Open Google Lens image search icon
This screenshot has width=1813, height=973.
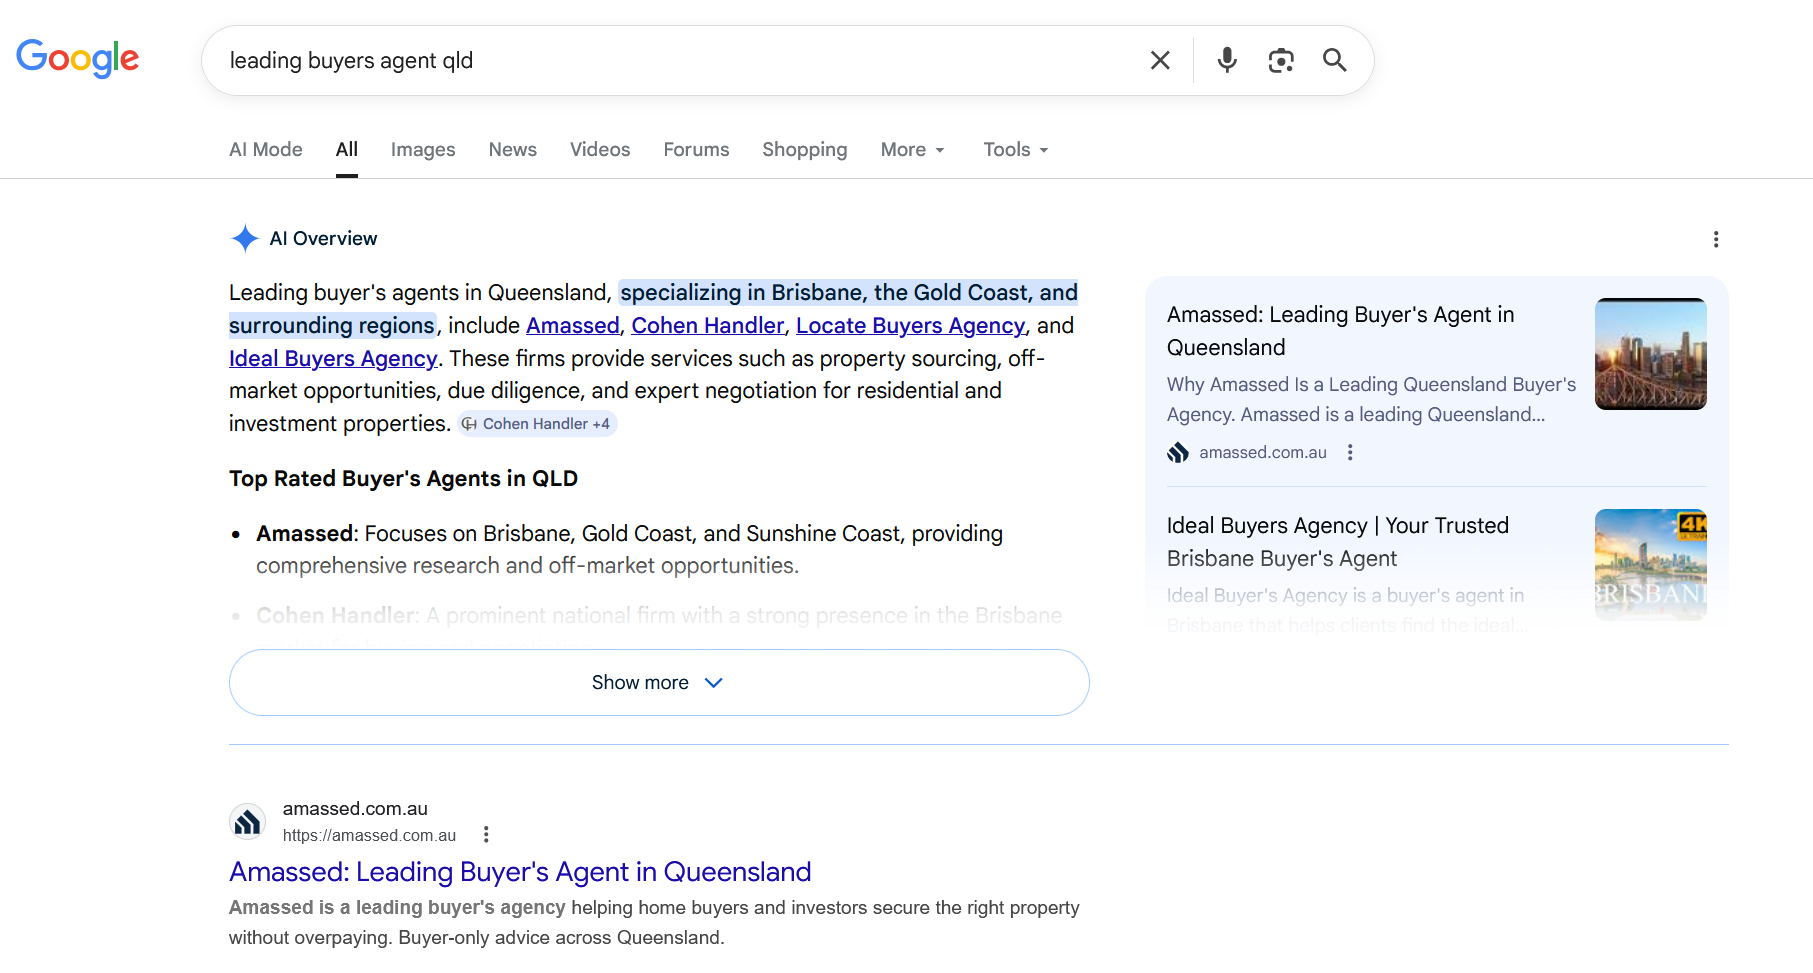click(x=1281, y=60)
